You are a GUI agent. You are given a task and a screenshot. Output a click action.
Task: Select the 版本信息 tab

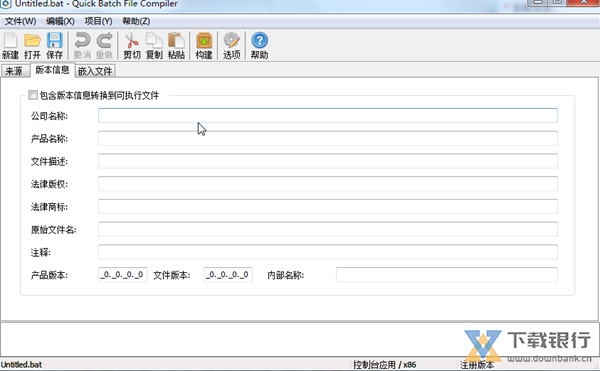(52, 70)
